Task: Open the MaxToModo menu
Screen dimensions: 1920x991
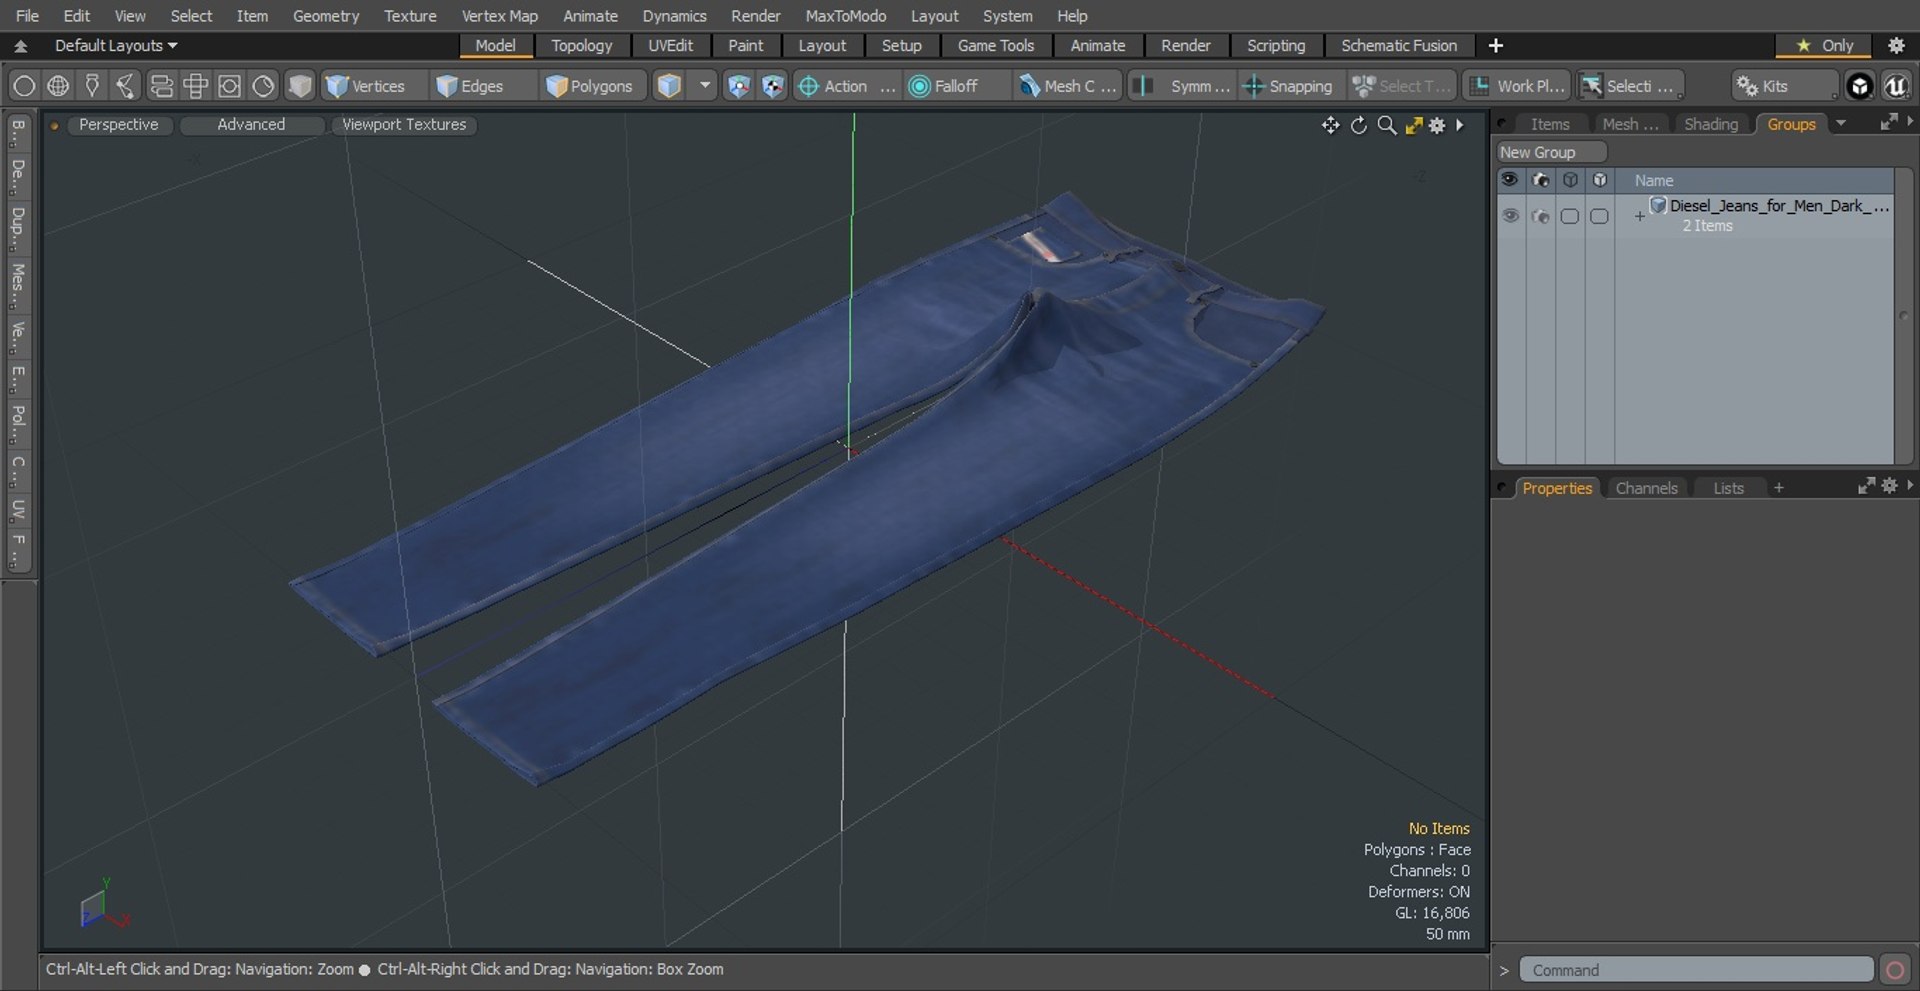Action: pos(845,16)
